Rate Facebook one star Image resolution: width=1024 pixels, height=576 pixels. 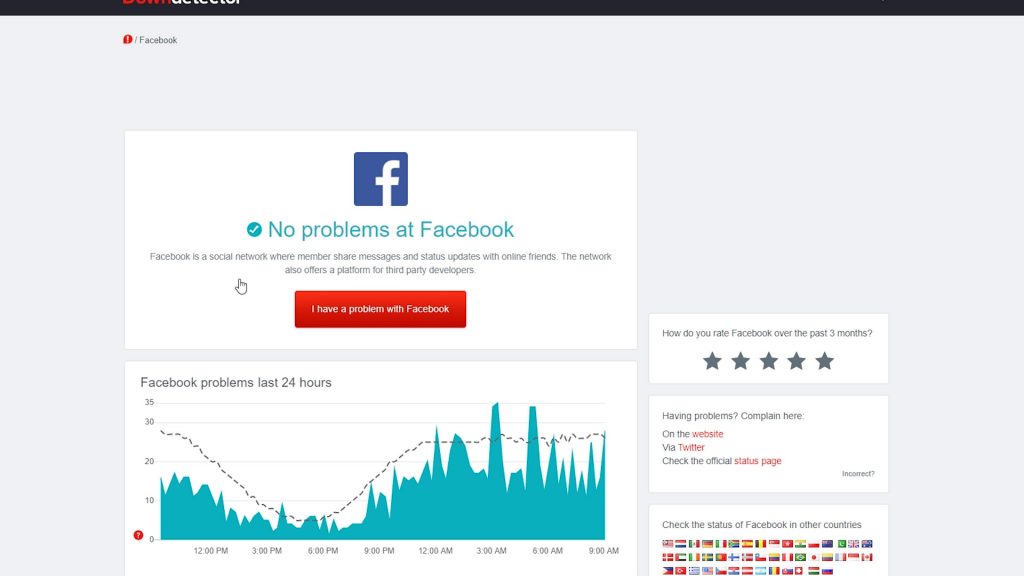[712, 361]
